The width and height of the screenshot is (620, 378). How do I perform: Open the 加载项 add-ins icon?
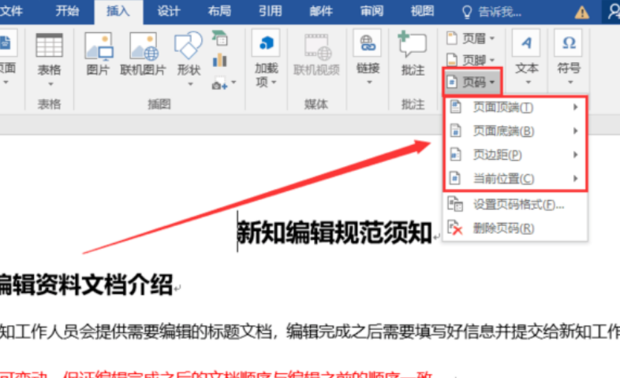266,43
